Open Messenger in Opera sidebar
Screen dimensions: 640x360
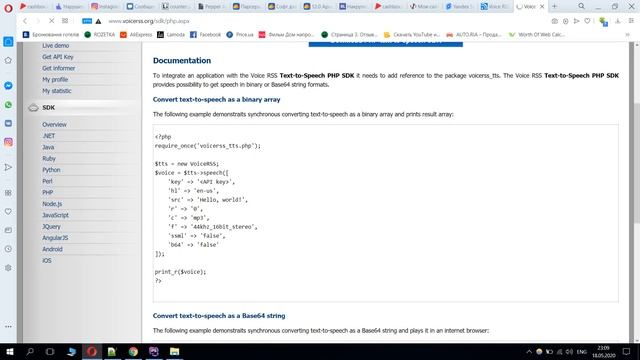(8, 86)
